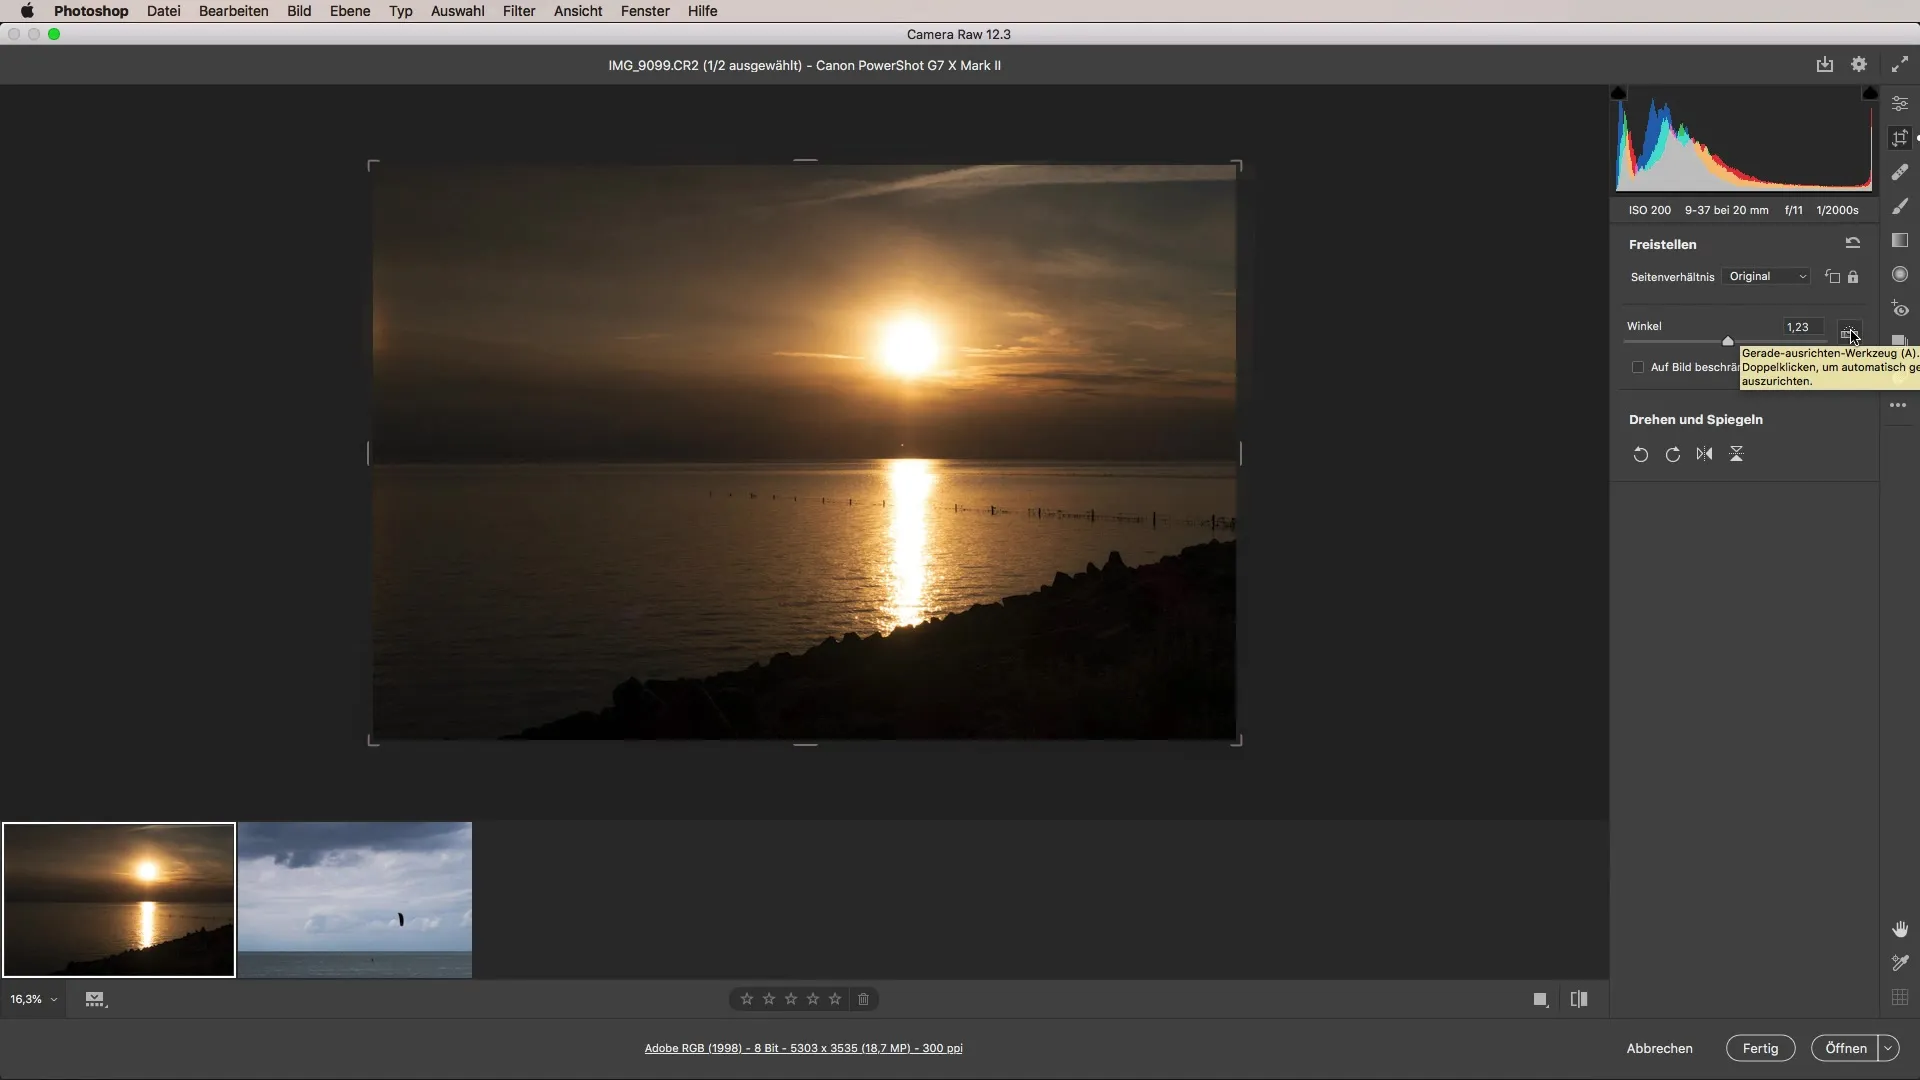Select the Radial Filter tool
The height and width of the screenshot is (1080, 1920).
1899,274
